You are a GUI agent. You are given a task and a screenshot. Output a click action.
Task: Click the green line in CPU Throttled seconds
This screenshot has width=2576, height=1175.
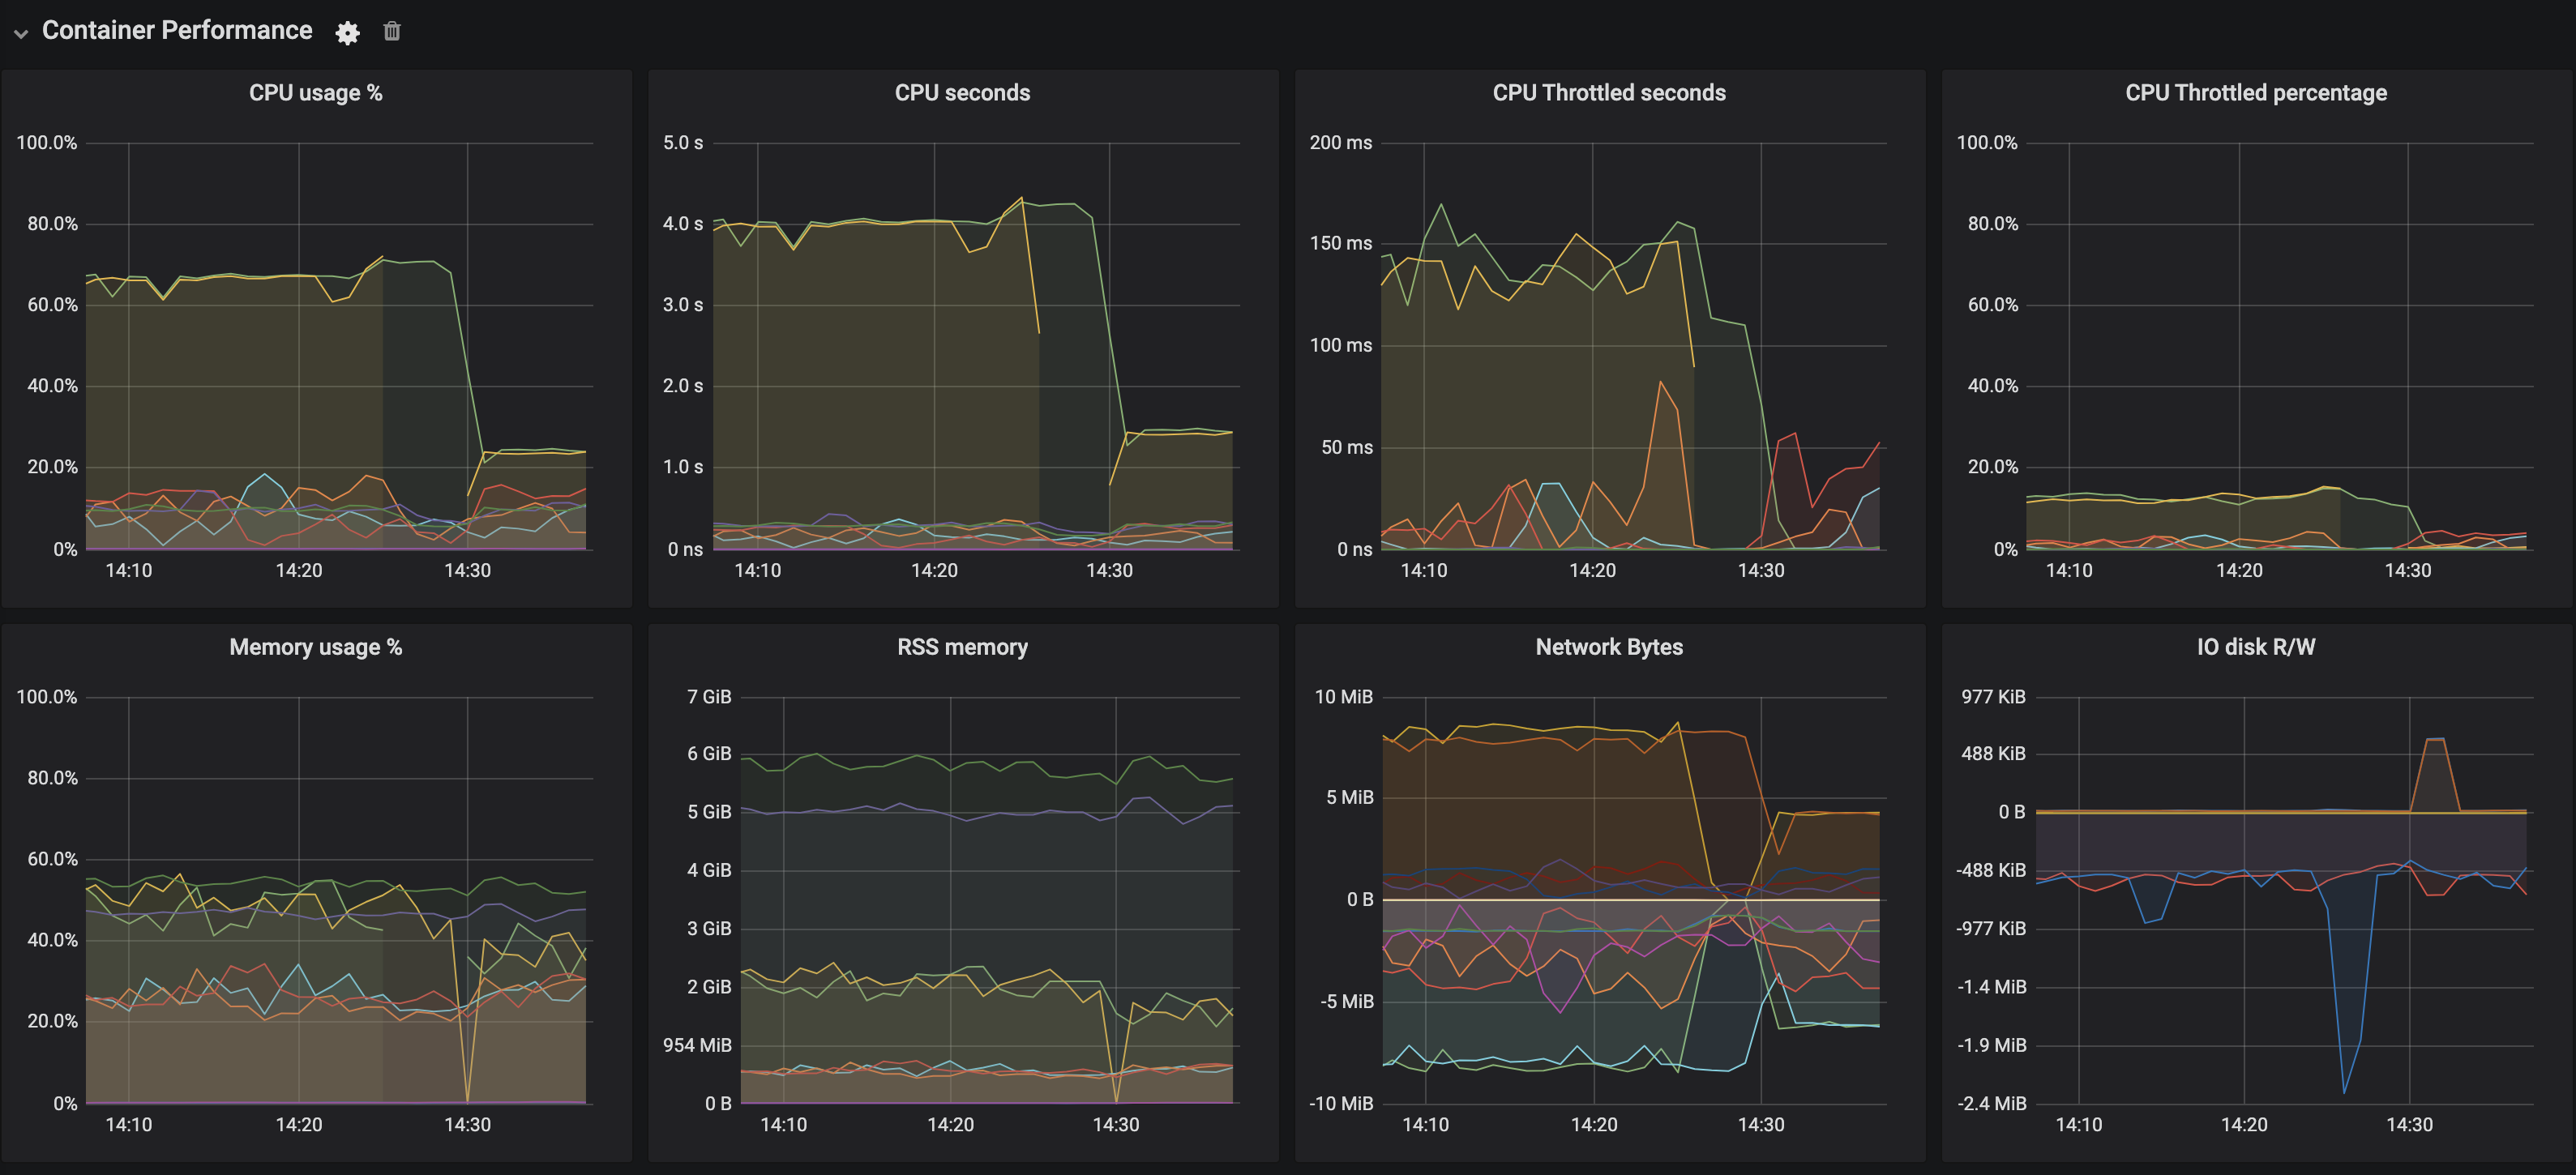(1441, 205)
